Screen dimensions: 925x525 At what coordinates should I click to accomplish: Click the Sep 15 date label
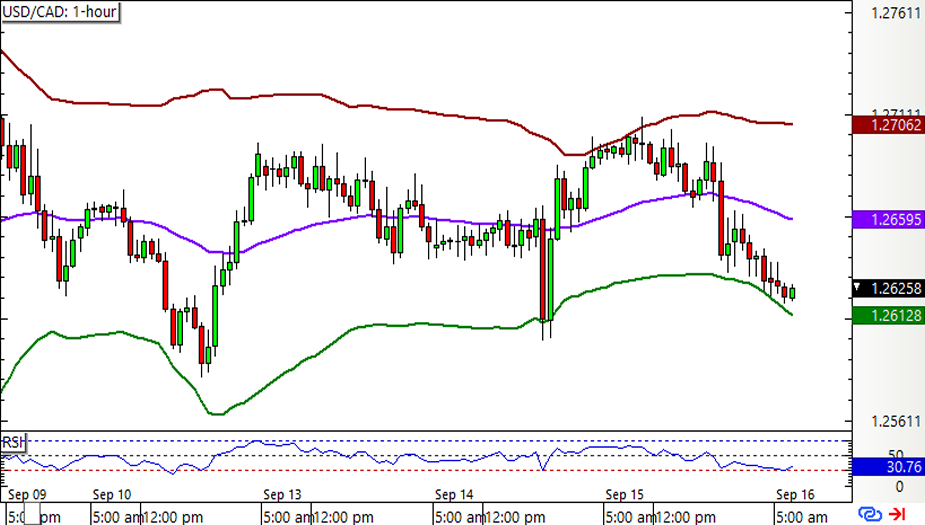624,494
